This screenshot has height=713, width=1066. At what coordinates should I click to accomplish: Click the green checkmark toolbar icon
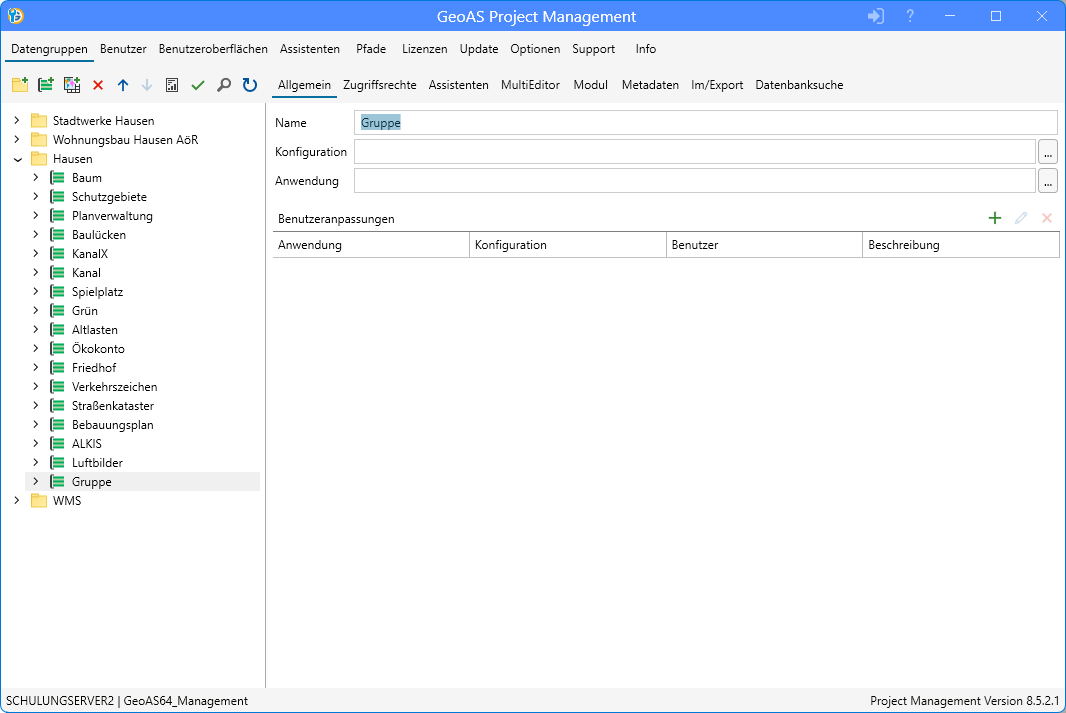point(198,86)
